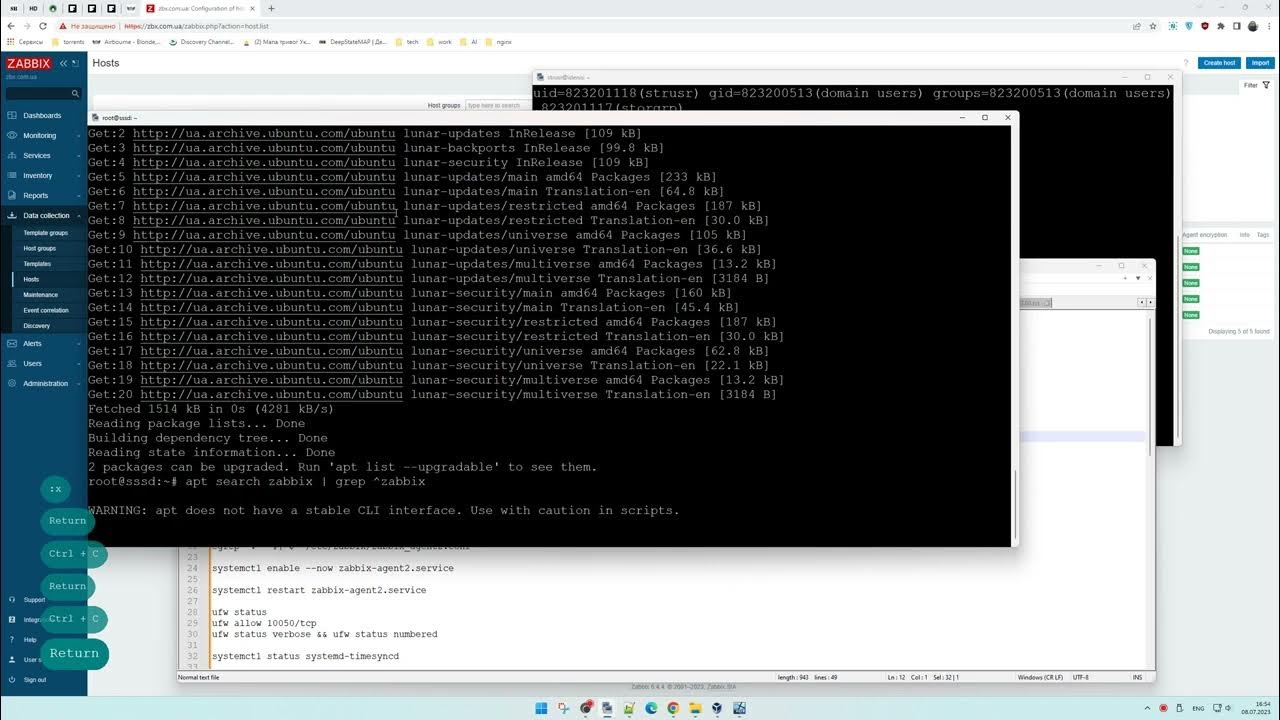Screen dimensions: 1280x720
Task: Open Host groups submenu item
Action: point(40,248)
